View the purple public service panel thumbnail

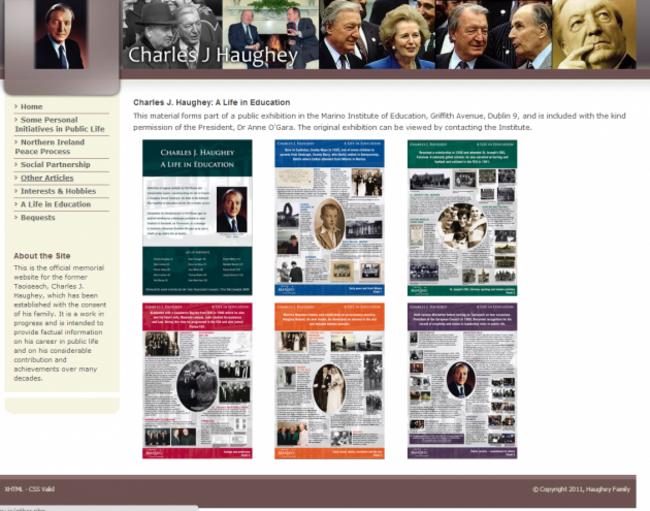pyautogui.click(x=462, y=381)
